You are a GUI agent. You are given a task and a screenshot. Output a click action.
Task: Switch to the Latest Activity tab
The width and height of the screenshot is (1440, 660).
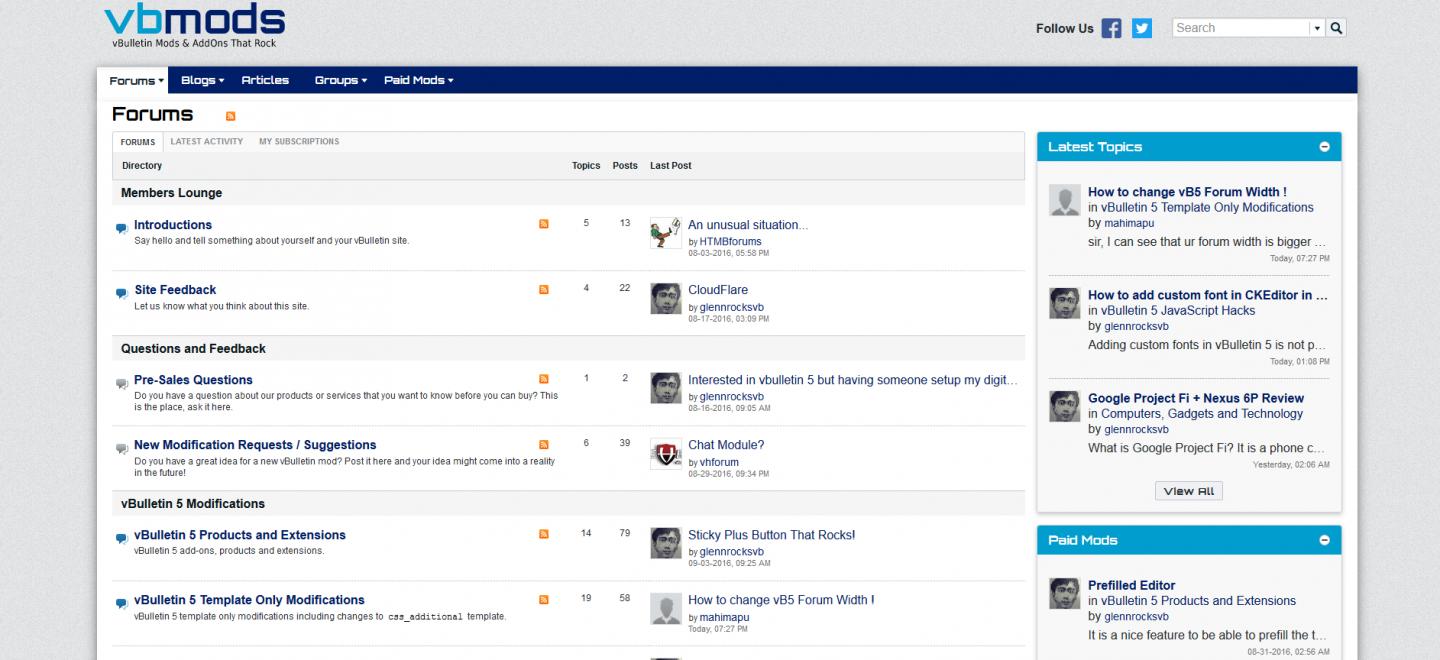207,142
